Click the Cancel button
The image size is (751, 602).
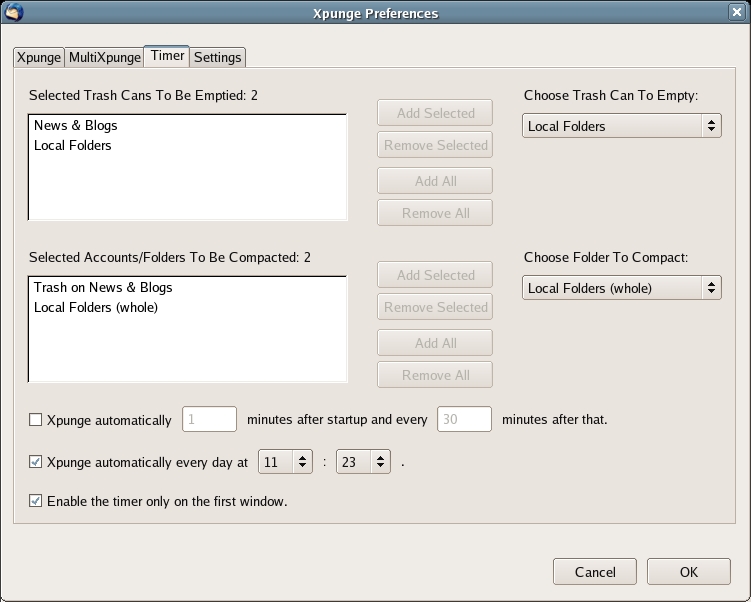point(595,572)
